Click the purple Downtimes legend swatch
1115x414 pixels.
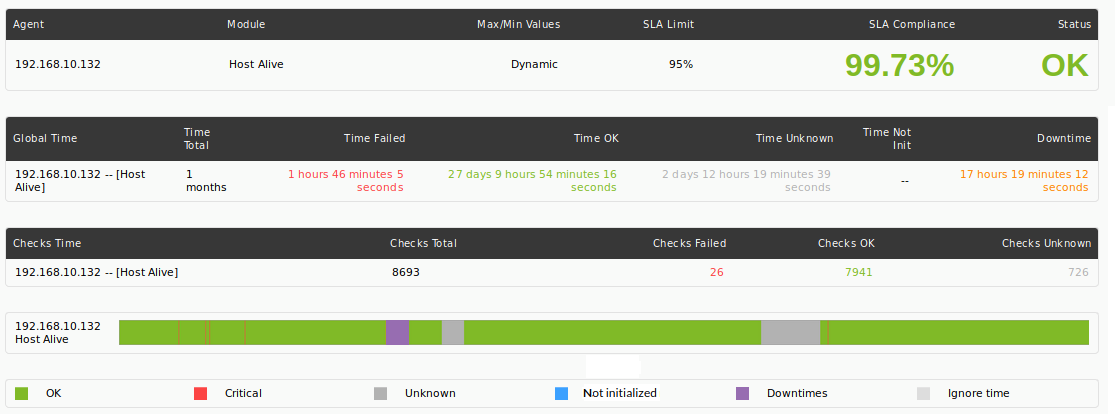pos(742,393)
